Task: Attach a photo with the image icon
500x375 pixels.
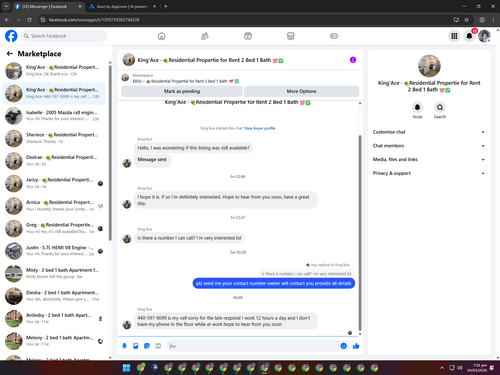Action: coord(136,346)
